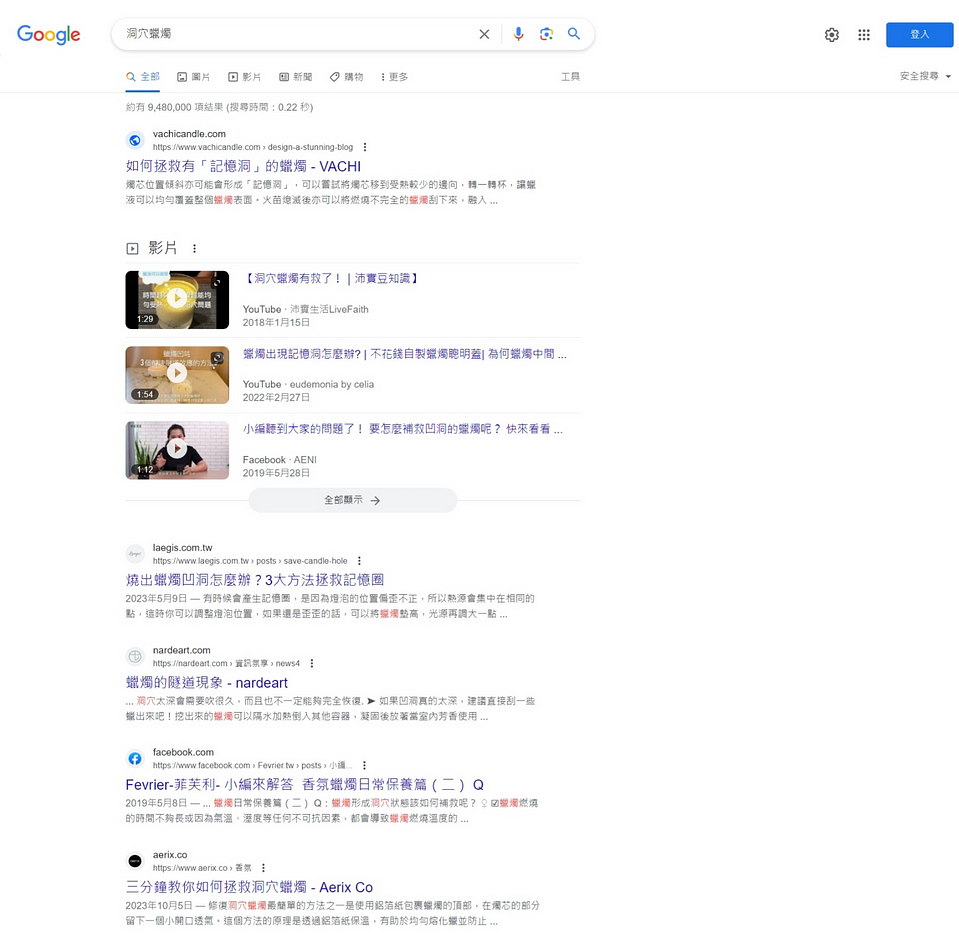This screenshot has width=959, height=934.
Task: Open result 三分鐘教你如何拯救洞穴蠟燭 - Aerix Co
Action: point(249,888)
